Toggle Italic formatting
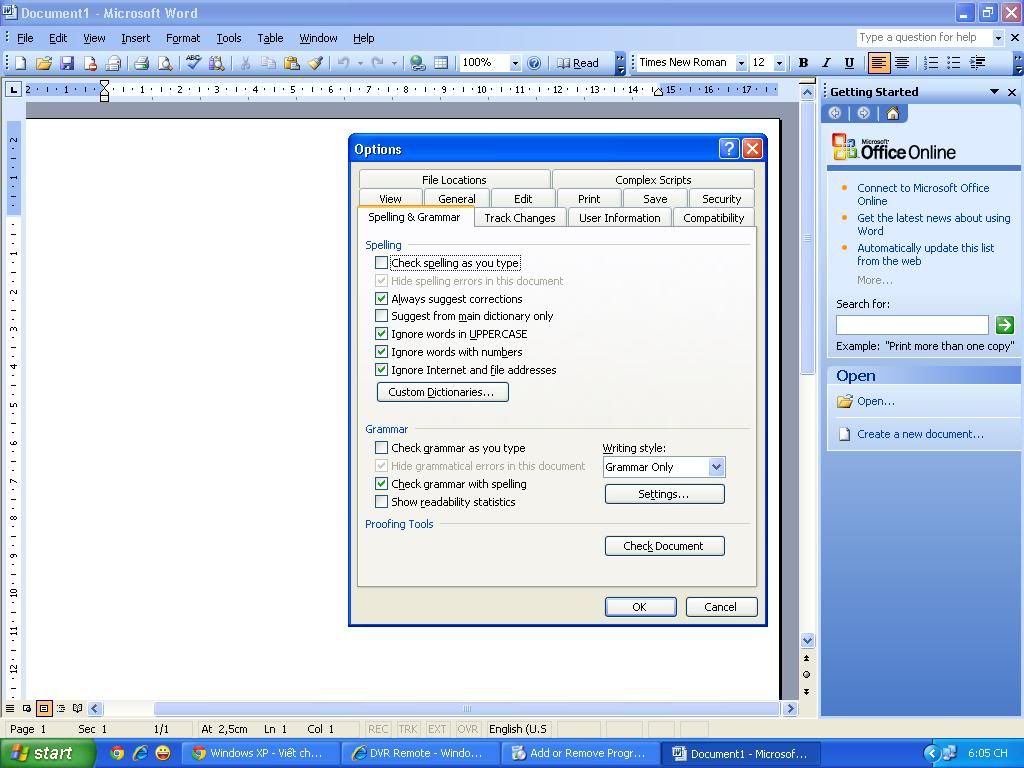The width and height of the screenshot is (1024, 768). click(x=826, y=63)
